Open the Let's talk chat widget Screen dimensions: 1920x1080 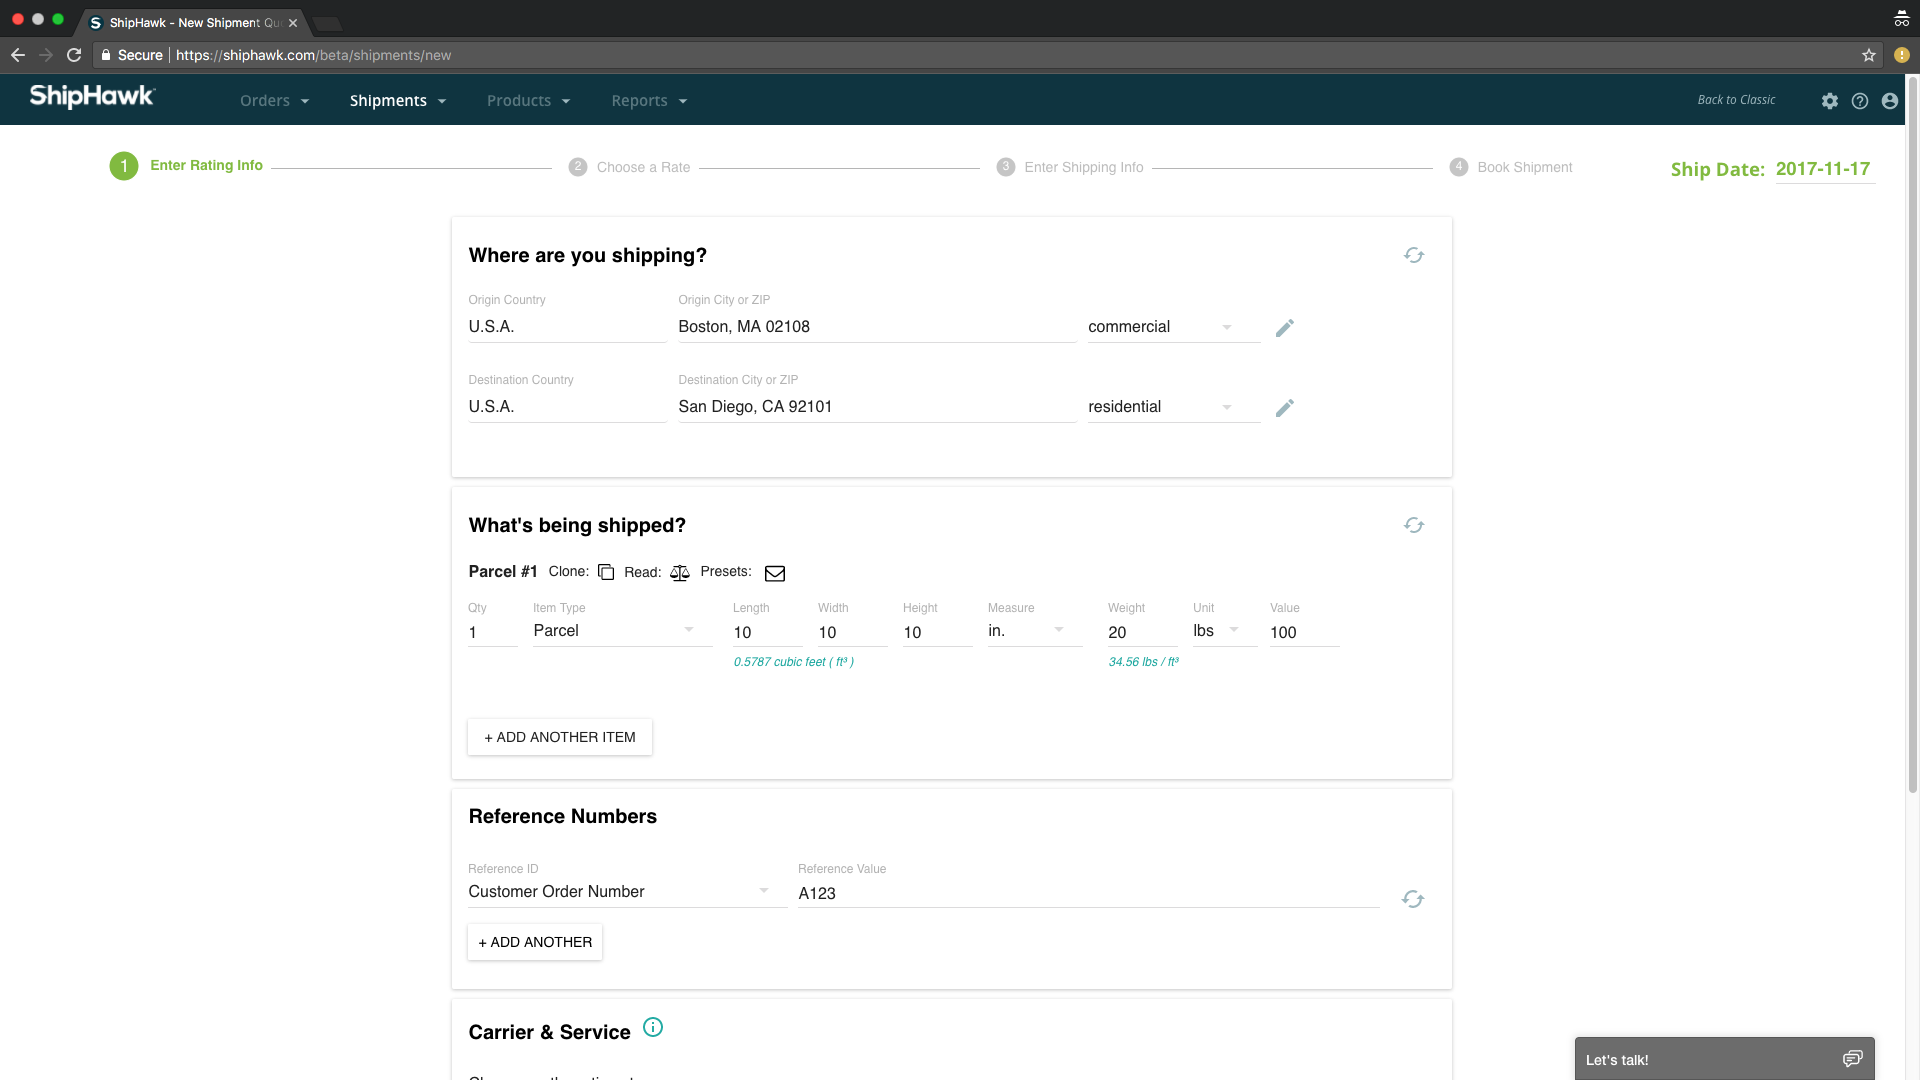[1723, 1059]
